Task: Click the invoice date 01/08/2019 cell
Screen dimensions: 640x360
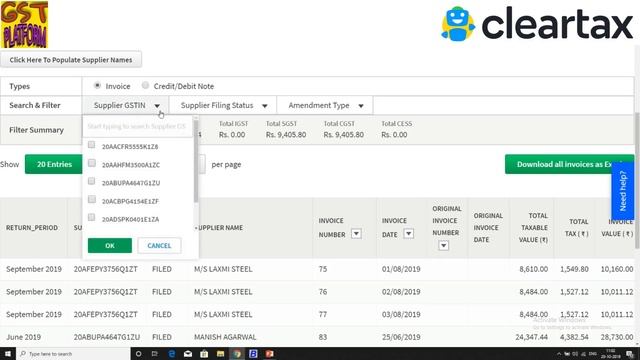Action: pos(401,269)
